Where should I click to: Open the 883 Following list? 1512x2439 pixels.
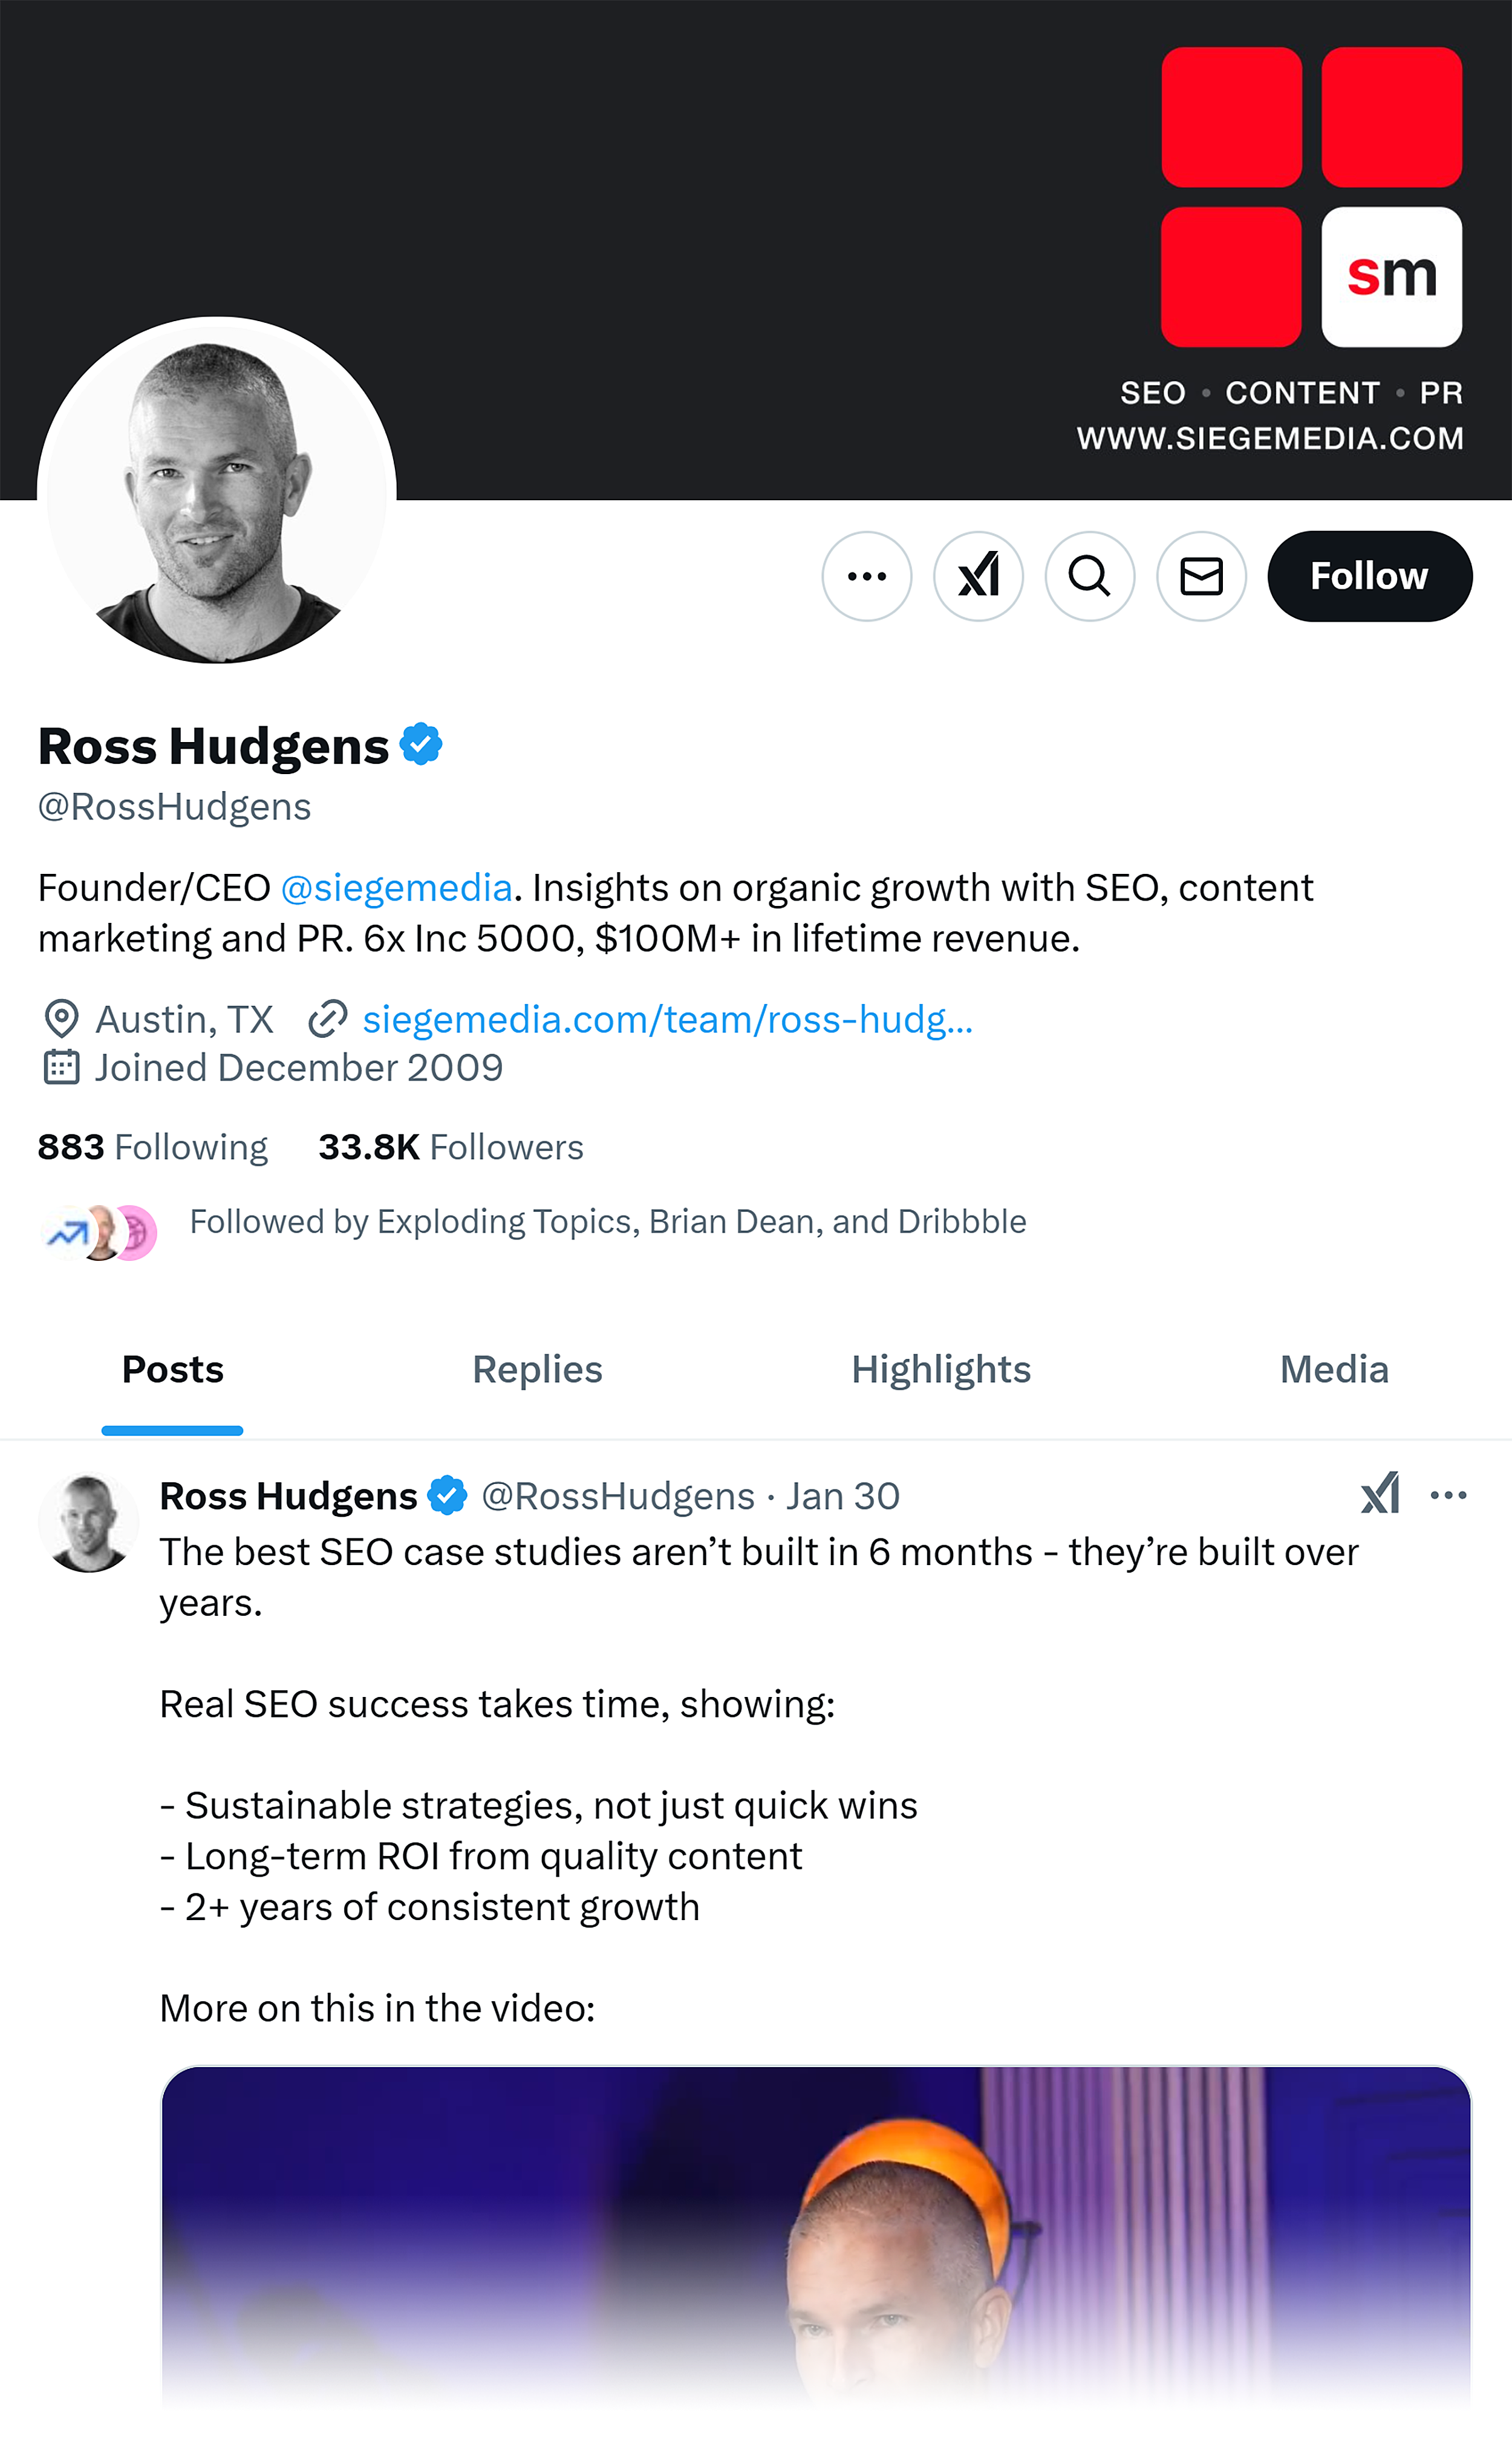click(x=152, y=1147)
